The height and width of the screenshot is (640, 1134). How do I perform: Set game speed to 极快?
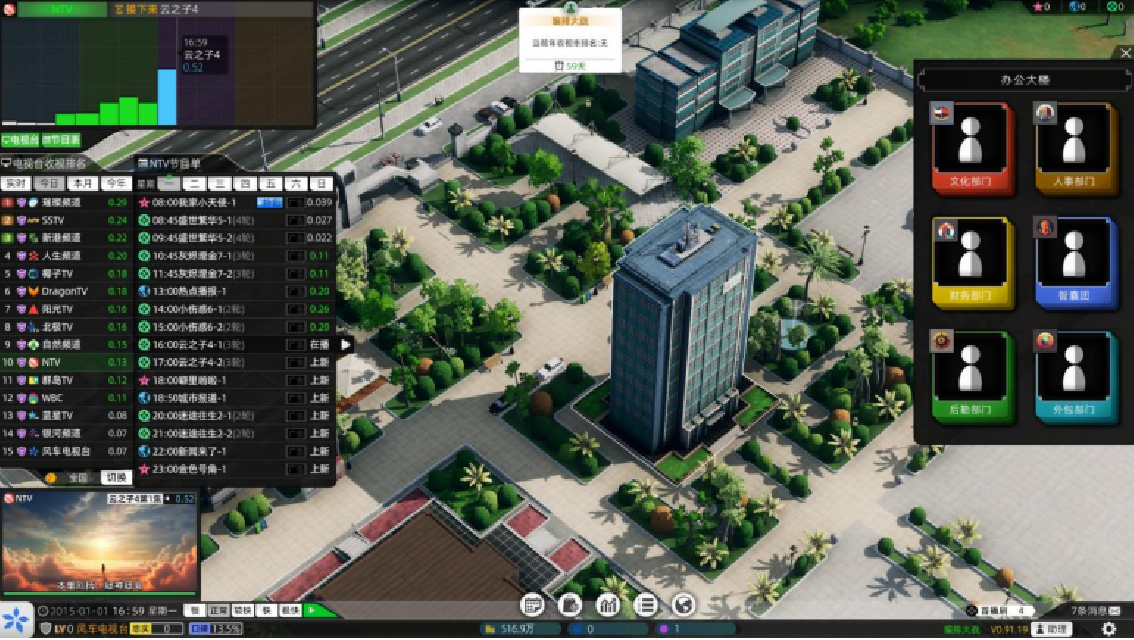pos(290,610)
